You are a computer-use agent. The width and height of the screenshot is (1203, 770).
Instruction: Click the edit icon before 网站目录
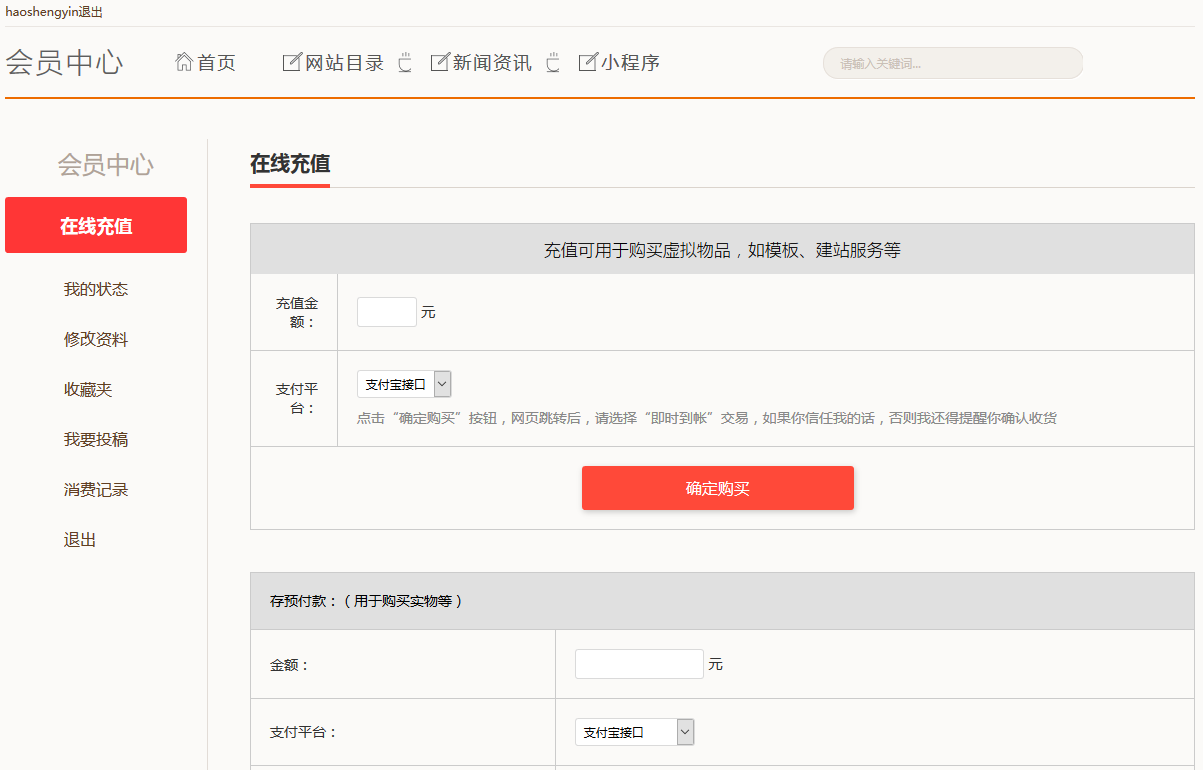click(292, 62)
